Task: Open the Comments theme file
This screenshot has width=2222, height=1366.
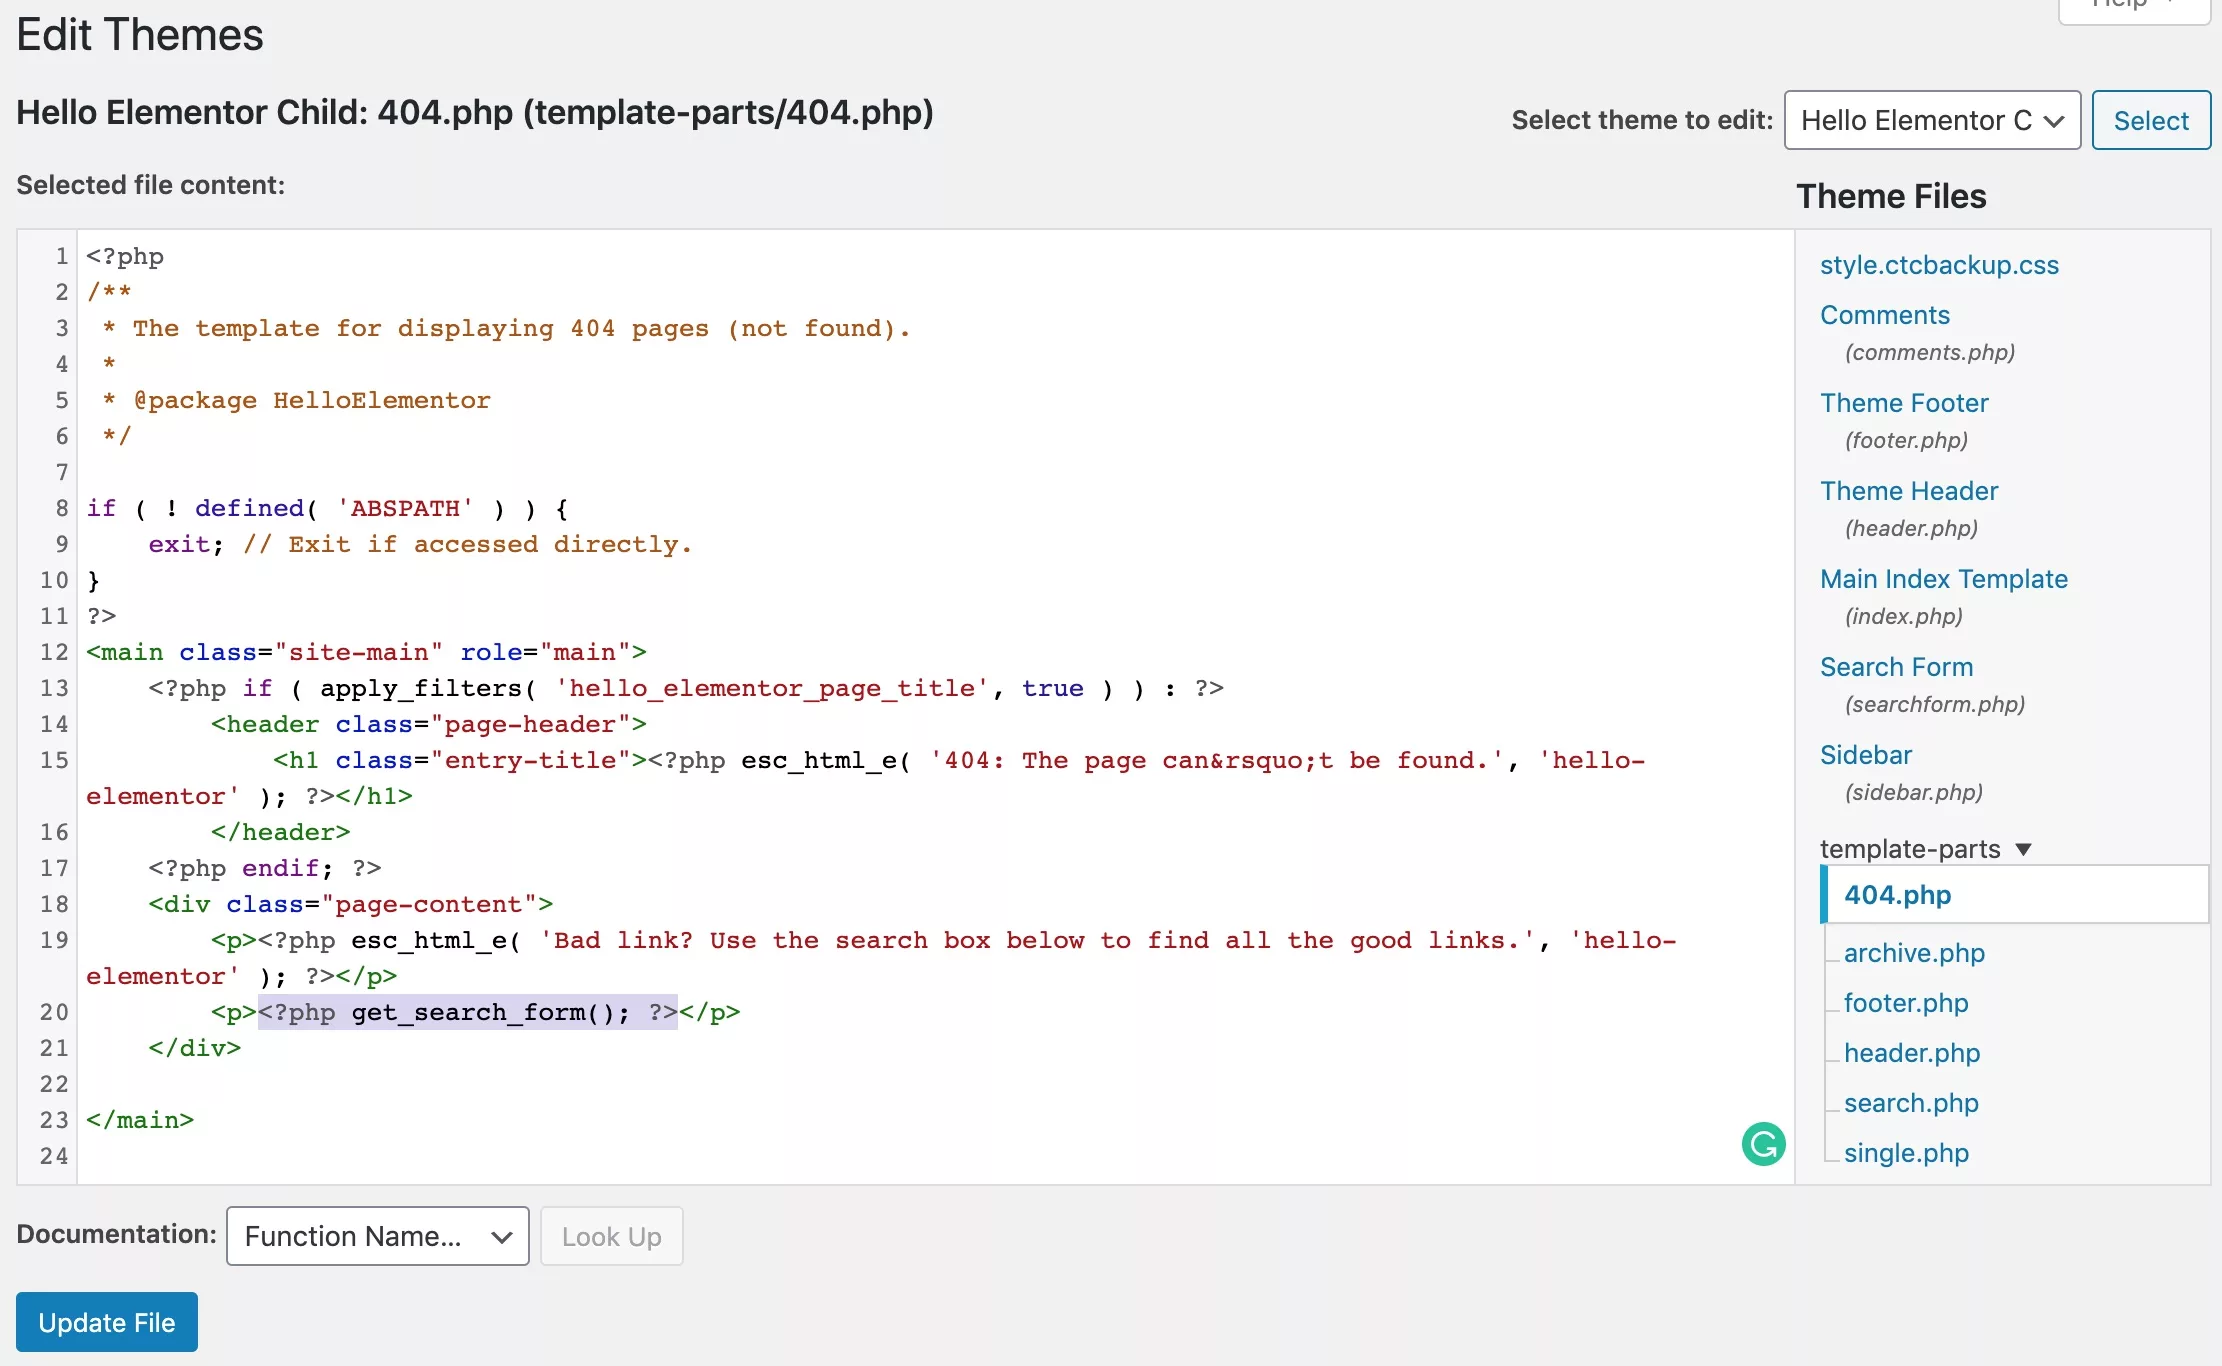Action: click(1885, 315)
